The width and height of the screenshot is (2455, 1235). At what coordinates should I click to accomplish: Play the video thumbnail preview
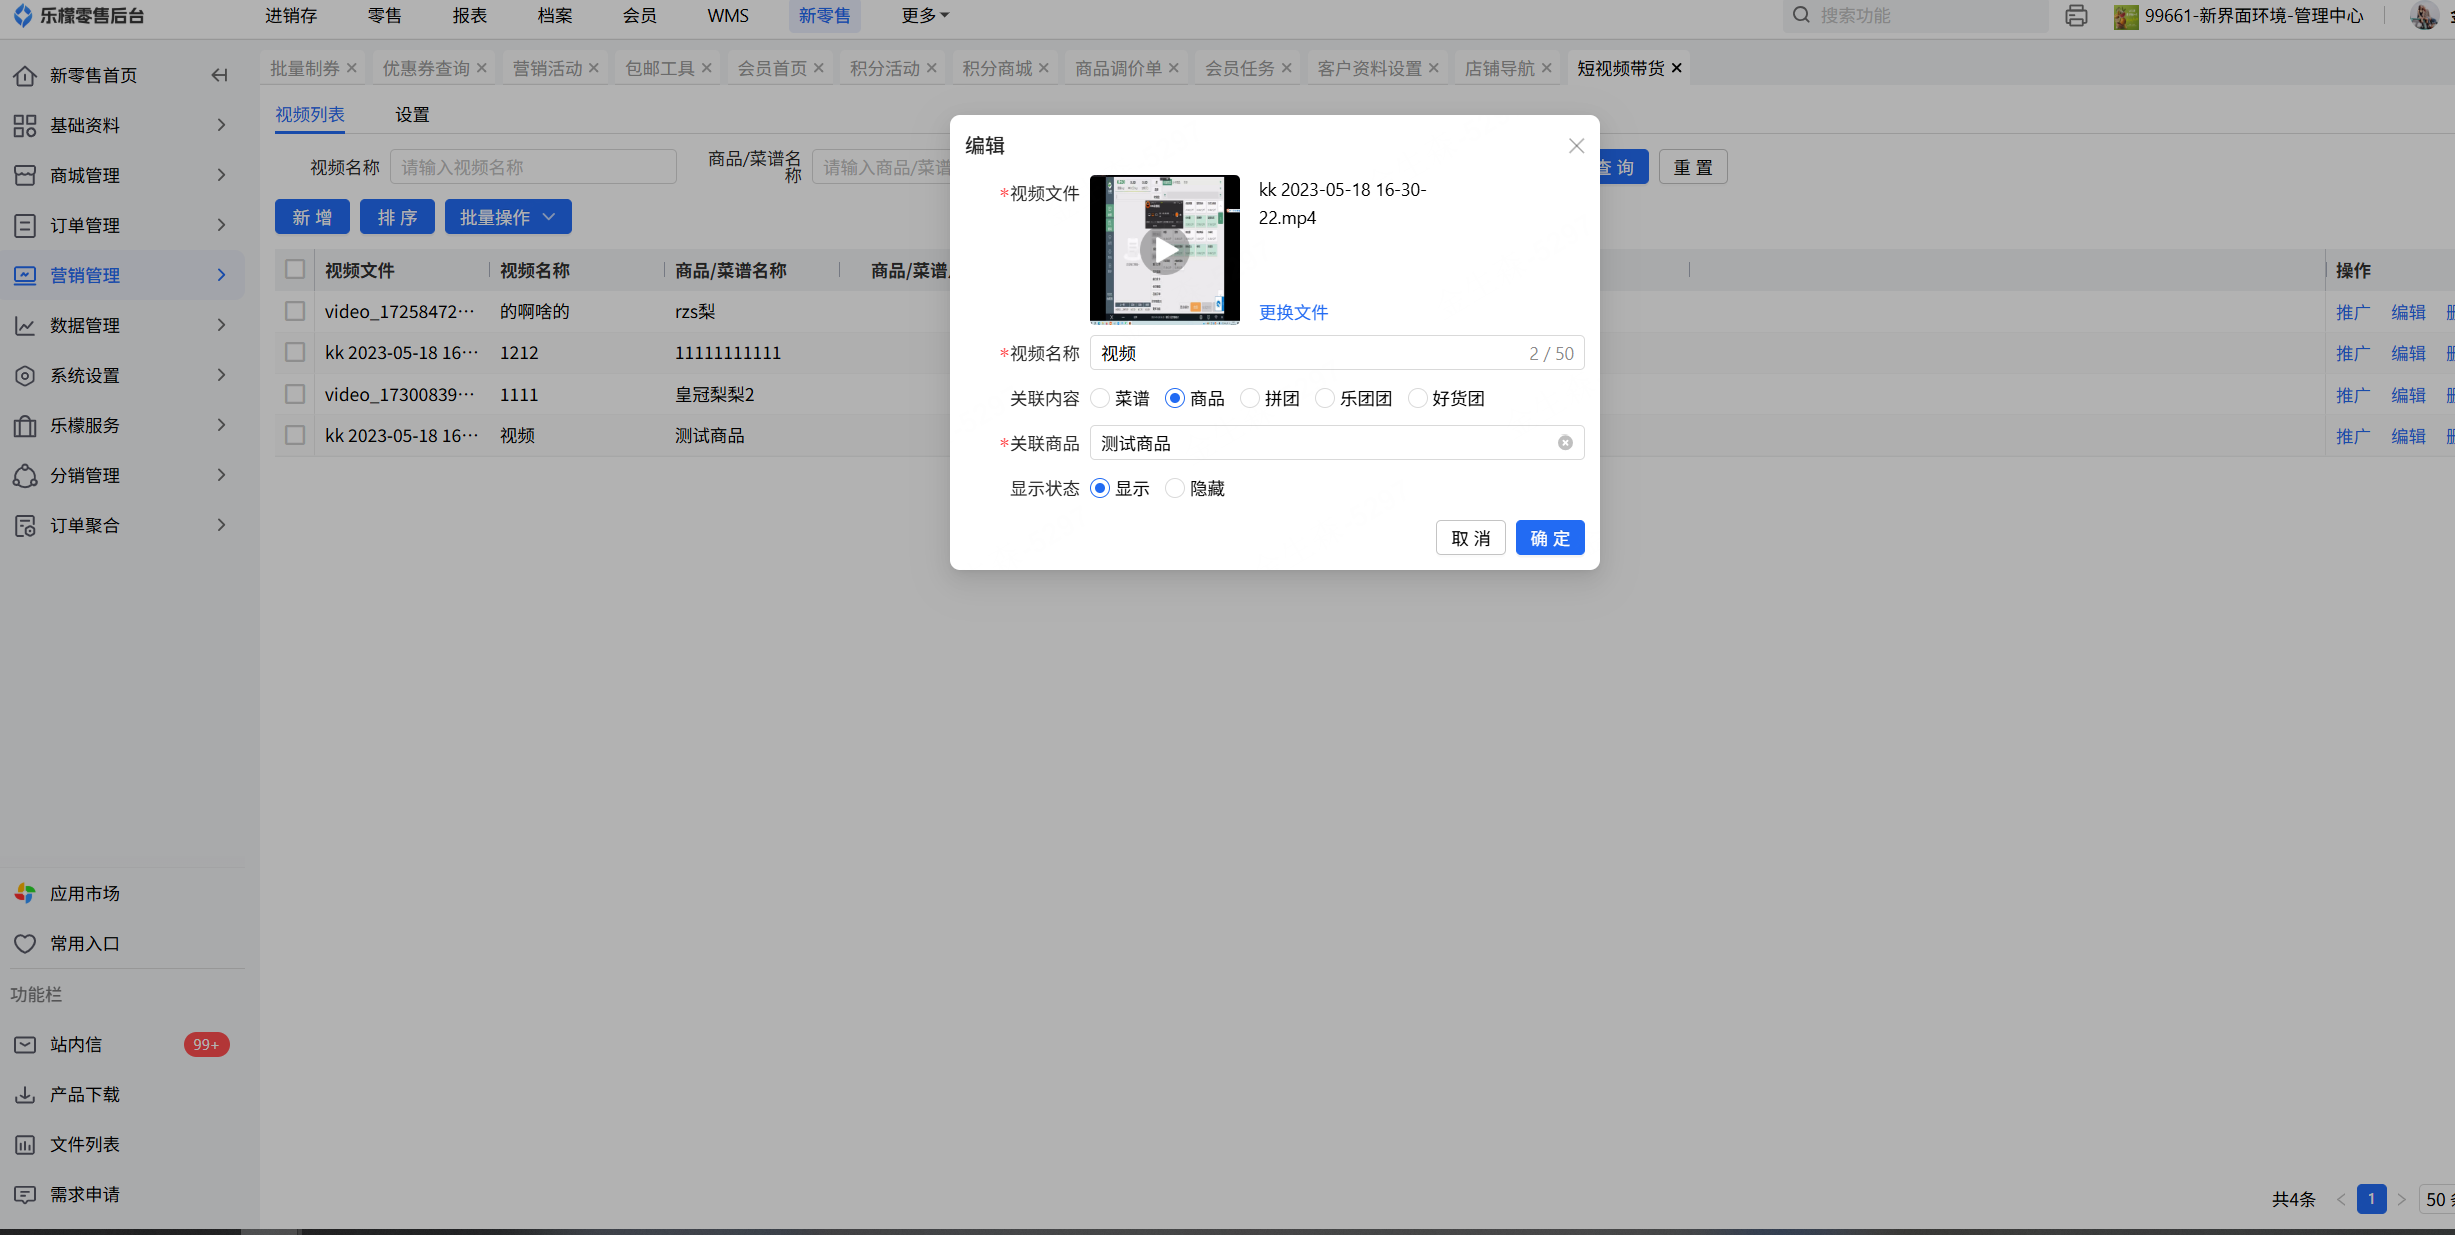click(1164, 250)
